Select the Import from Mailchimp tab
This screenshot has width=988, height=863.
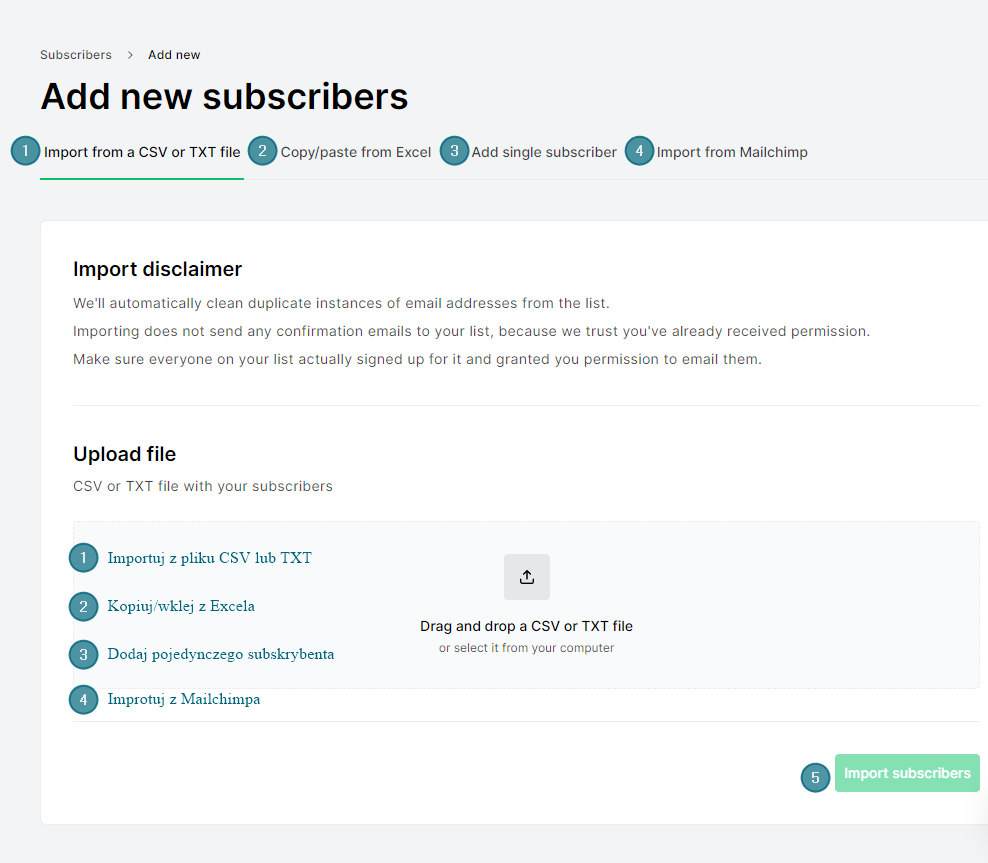(732, 152)
